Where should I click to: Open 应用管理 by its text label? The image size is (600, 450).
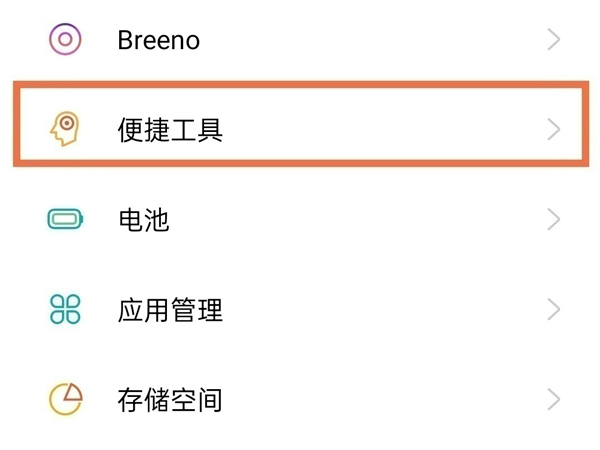pyautogui.click(x=169, y=310)
